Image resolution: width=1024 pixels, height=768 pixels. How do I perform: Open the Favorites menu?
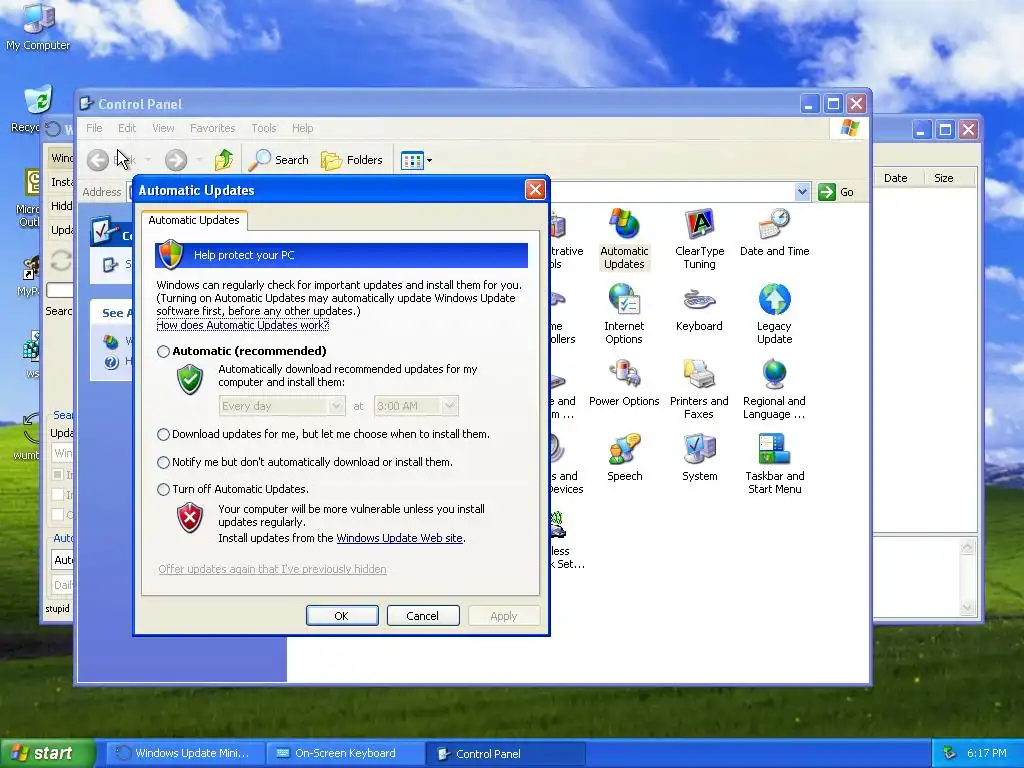coord(212,128)
